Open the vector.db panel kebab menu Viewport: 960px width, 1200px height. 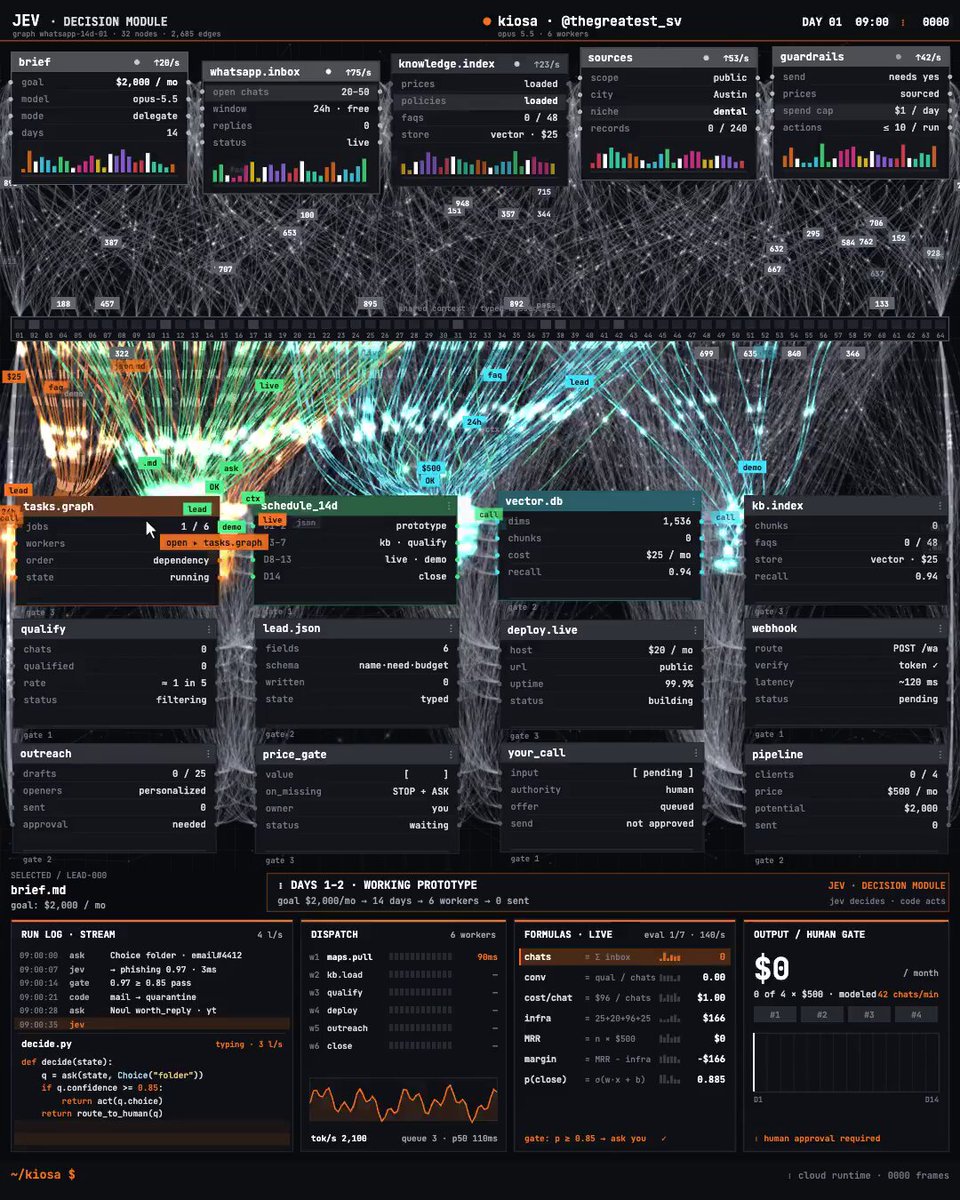point(693,501)
